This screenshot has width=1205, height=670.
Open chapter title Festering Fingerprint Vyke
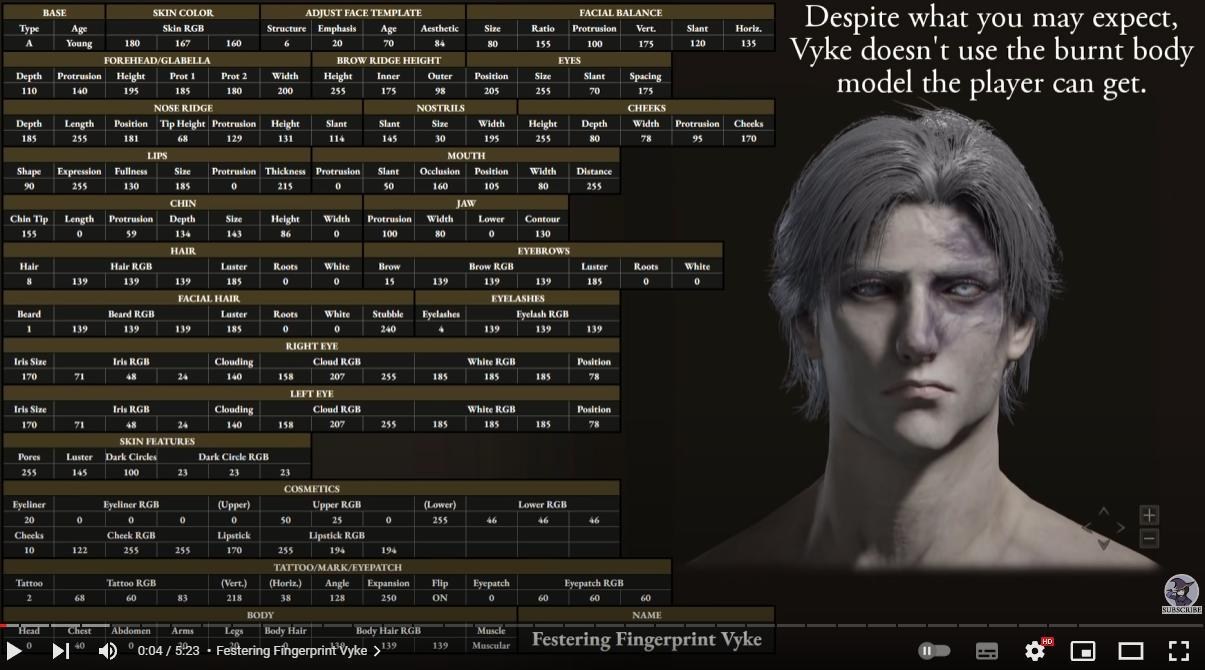tap(299, 651)
